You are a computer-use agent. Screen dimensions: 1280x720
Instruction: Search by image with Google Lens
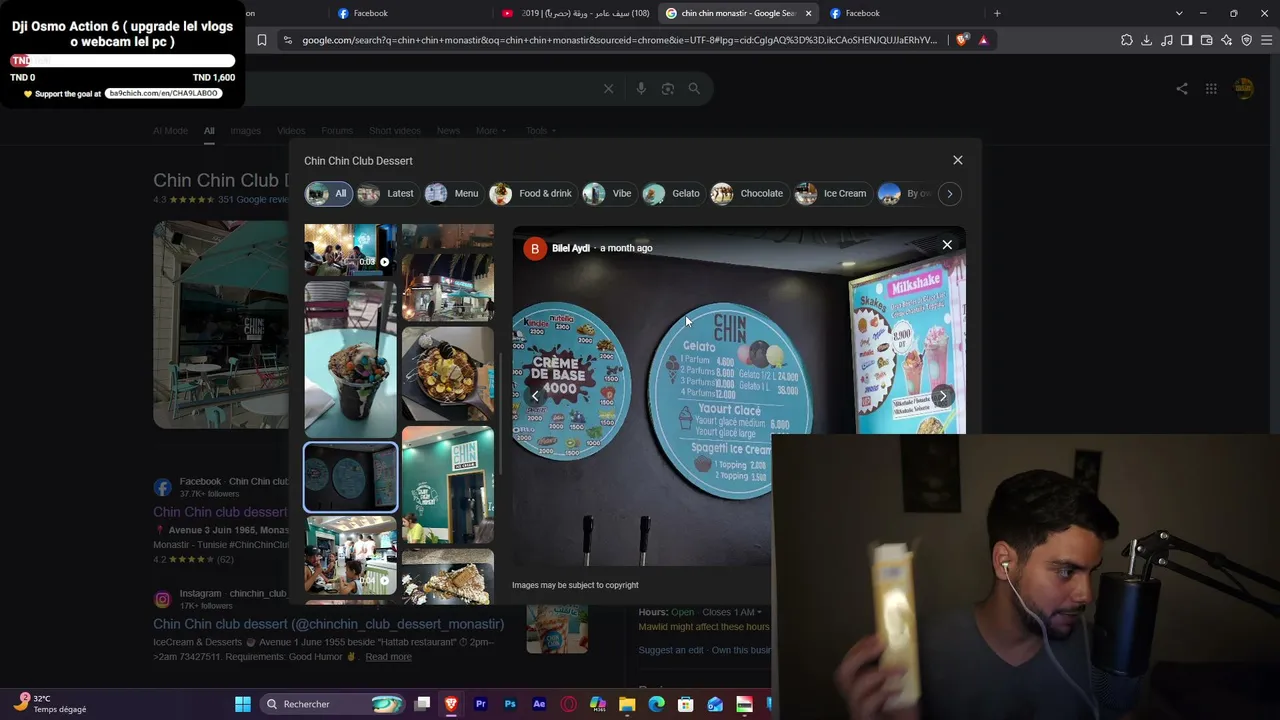(668, 89)
